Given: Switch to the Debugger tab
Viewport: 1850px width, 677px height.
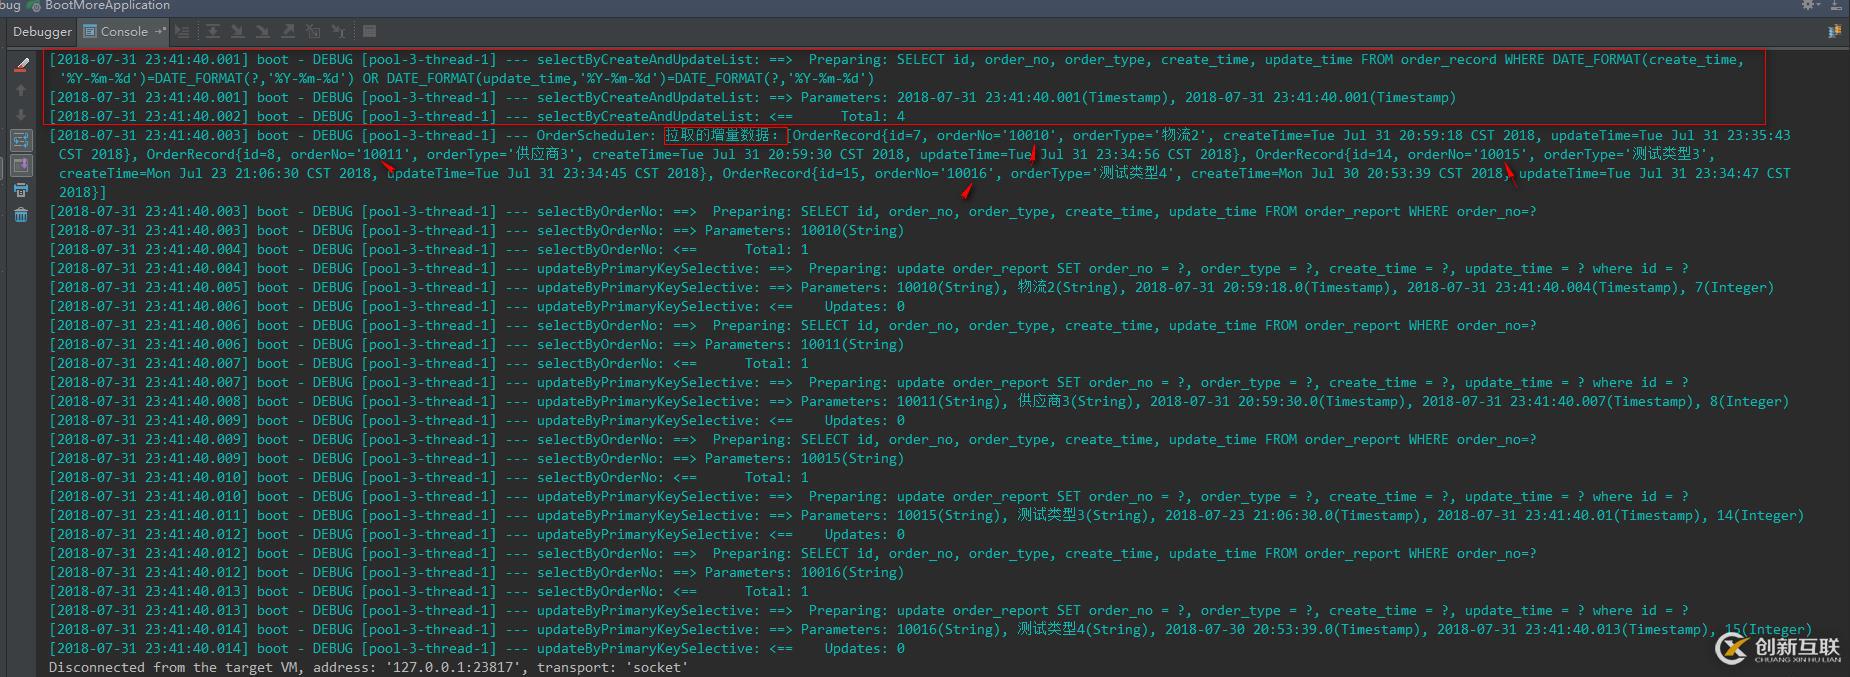Looking at the screenshot, I should click(42, 32).
